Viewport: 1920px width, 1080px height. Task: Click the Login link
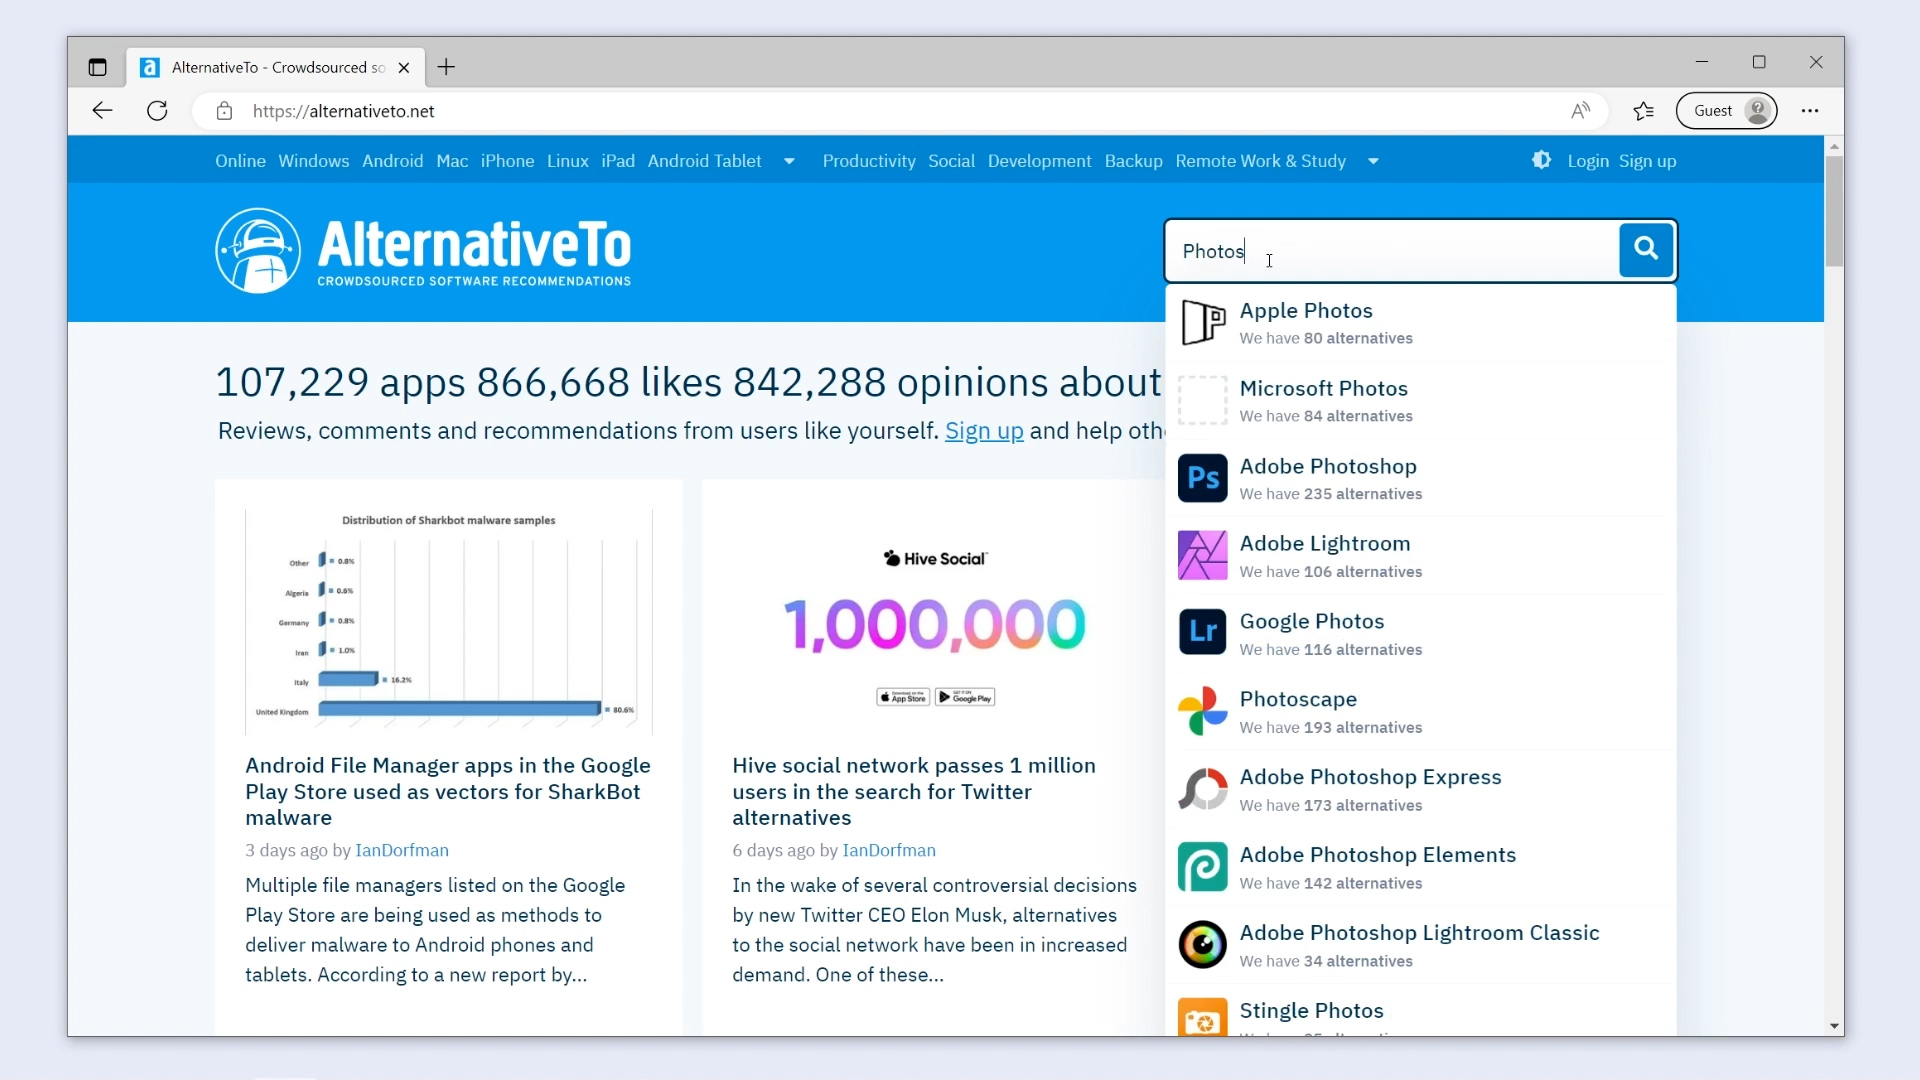1587,161
